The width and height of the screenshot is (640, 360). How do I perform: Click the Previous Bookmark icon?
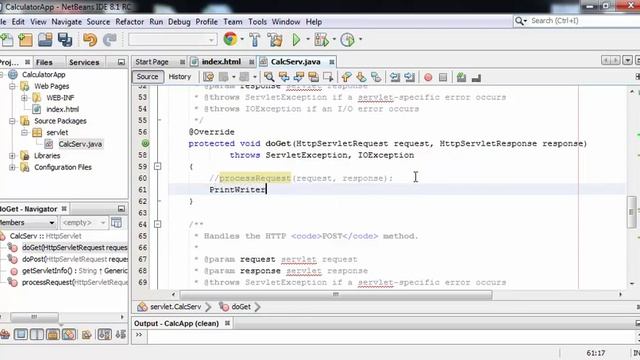(346, 77)
